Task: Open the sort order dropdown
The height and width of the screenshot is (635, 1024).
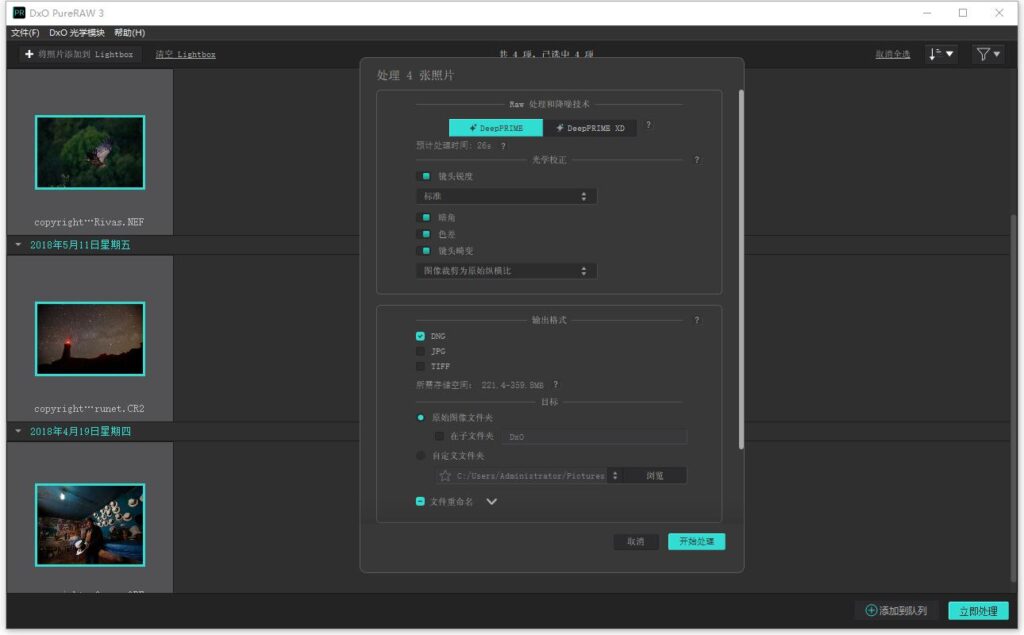Action: tap(940, 54)
